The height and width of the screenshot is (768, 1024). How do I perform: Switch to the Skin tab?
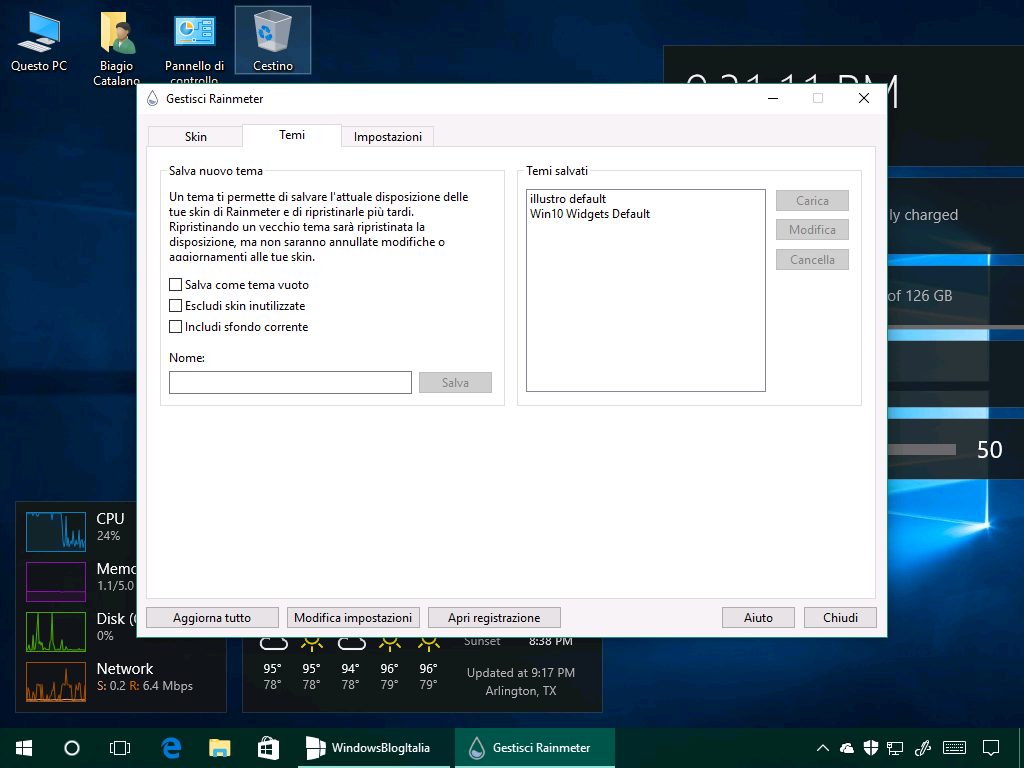coord(195,136)
